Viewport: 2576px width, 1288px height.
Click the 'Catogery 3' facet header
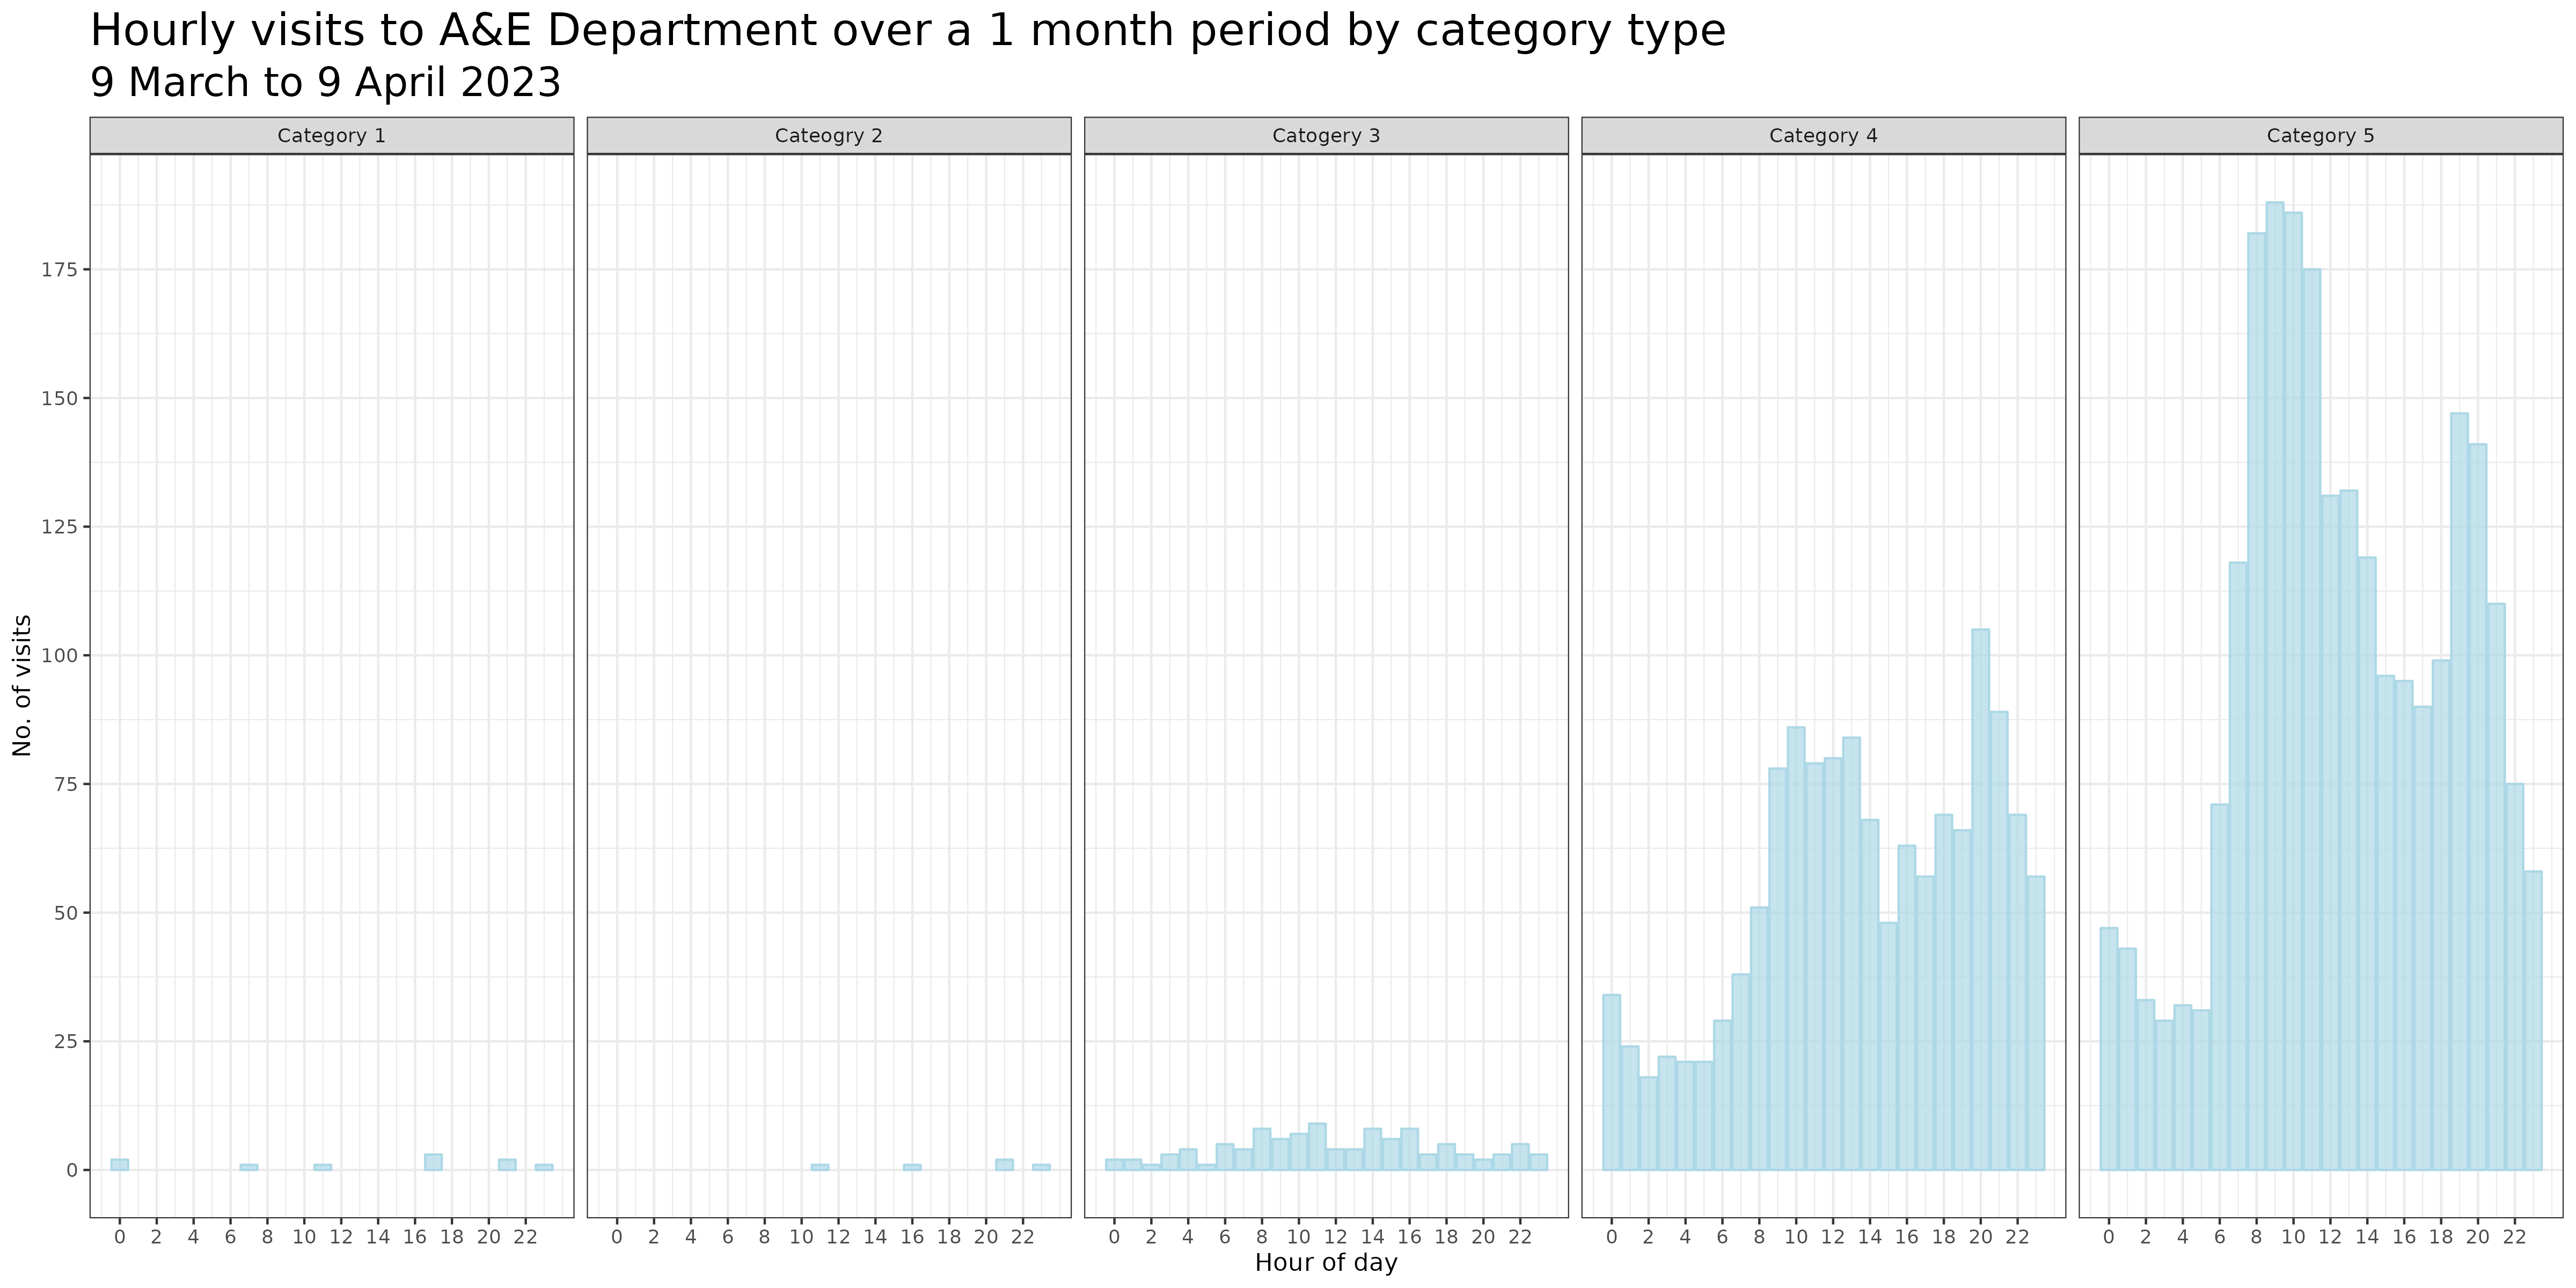(x=1326, y=136)
